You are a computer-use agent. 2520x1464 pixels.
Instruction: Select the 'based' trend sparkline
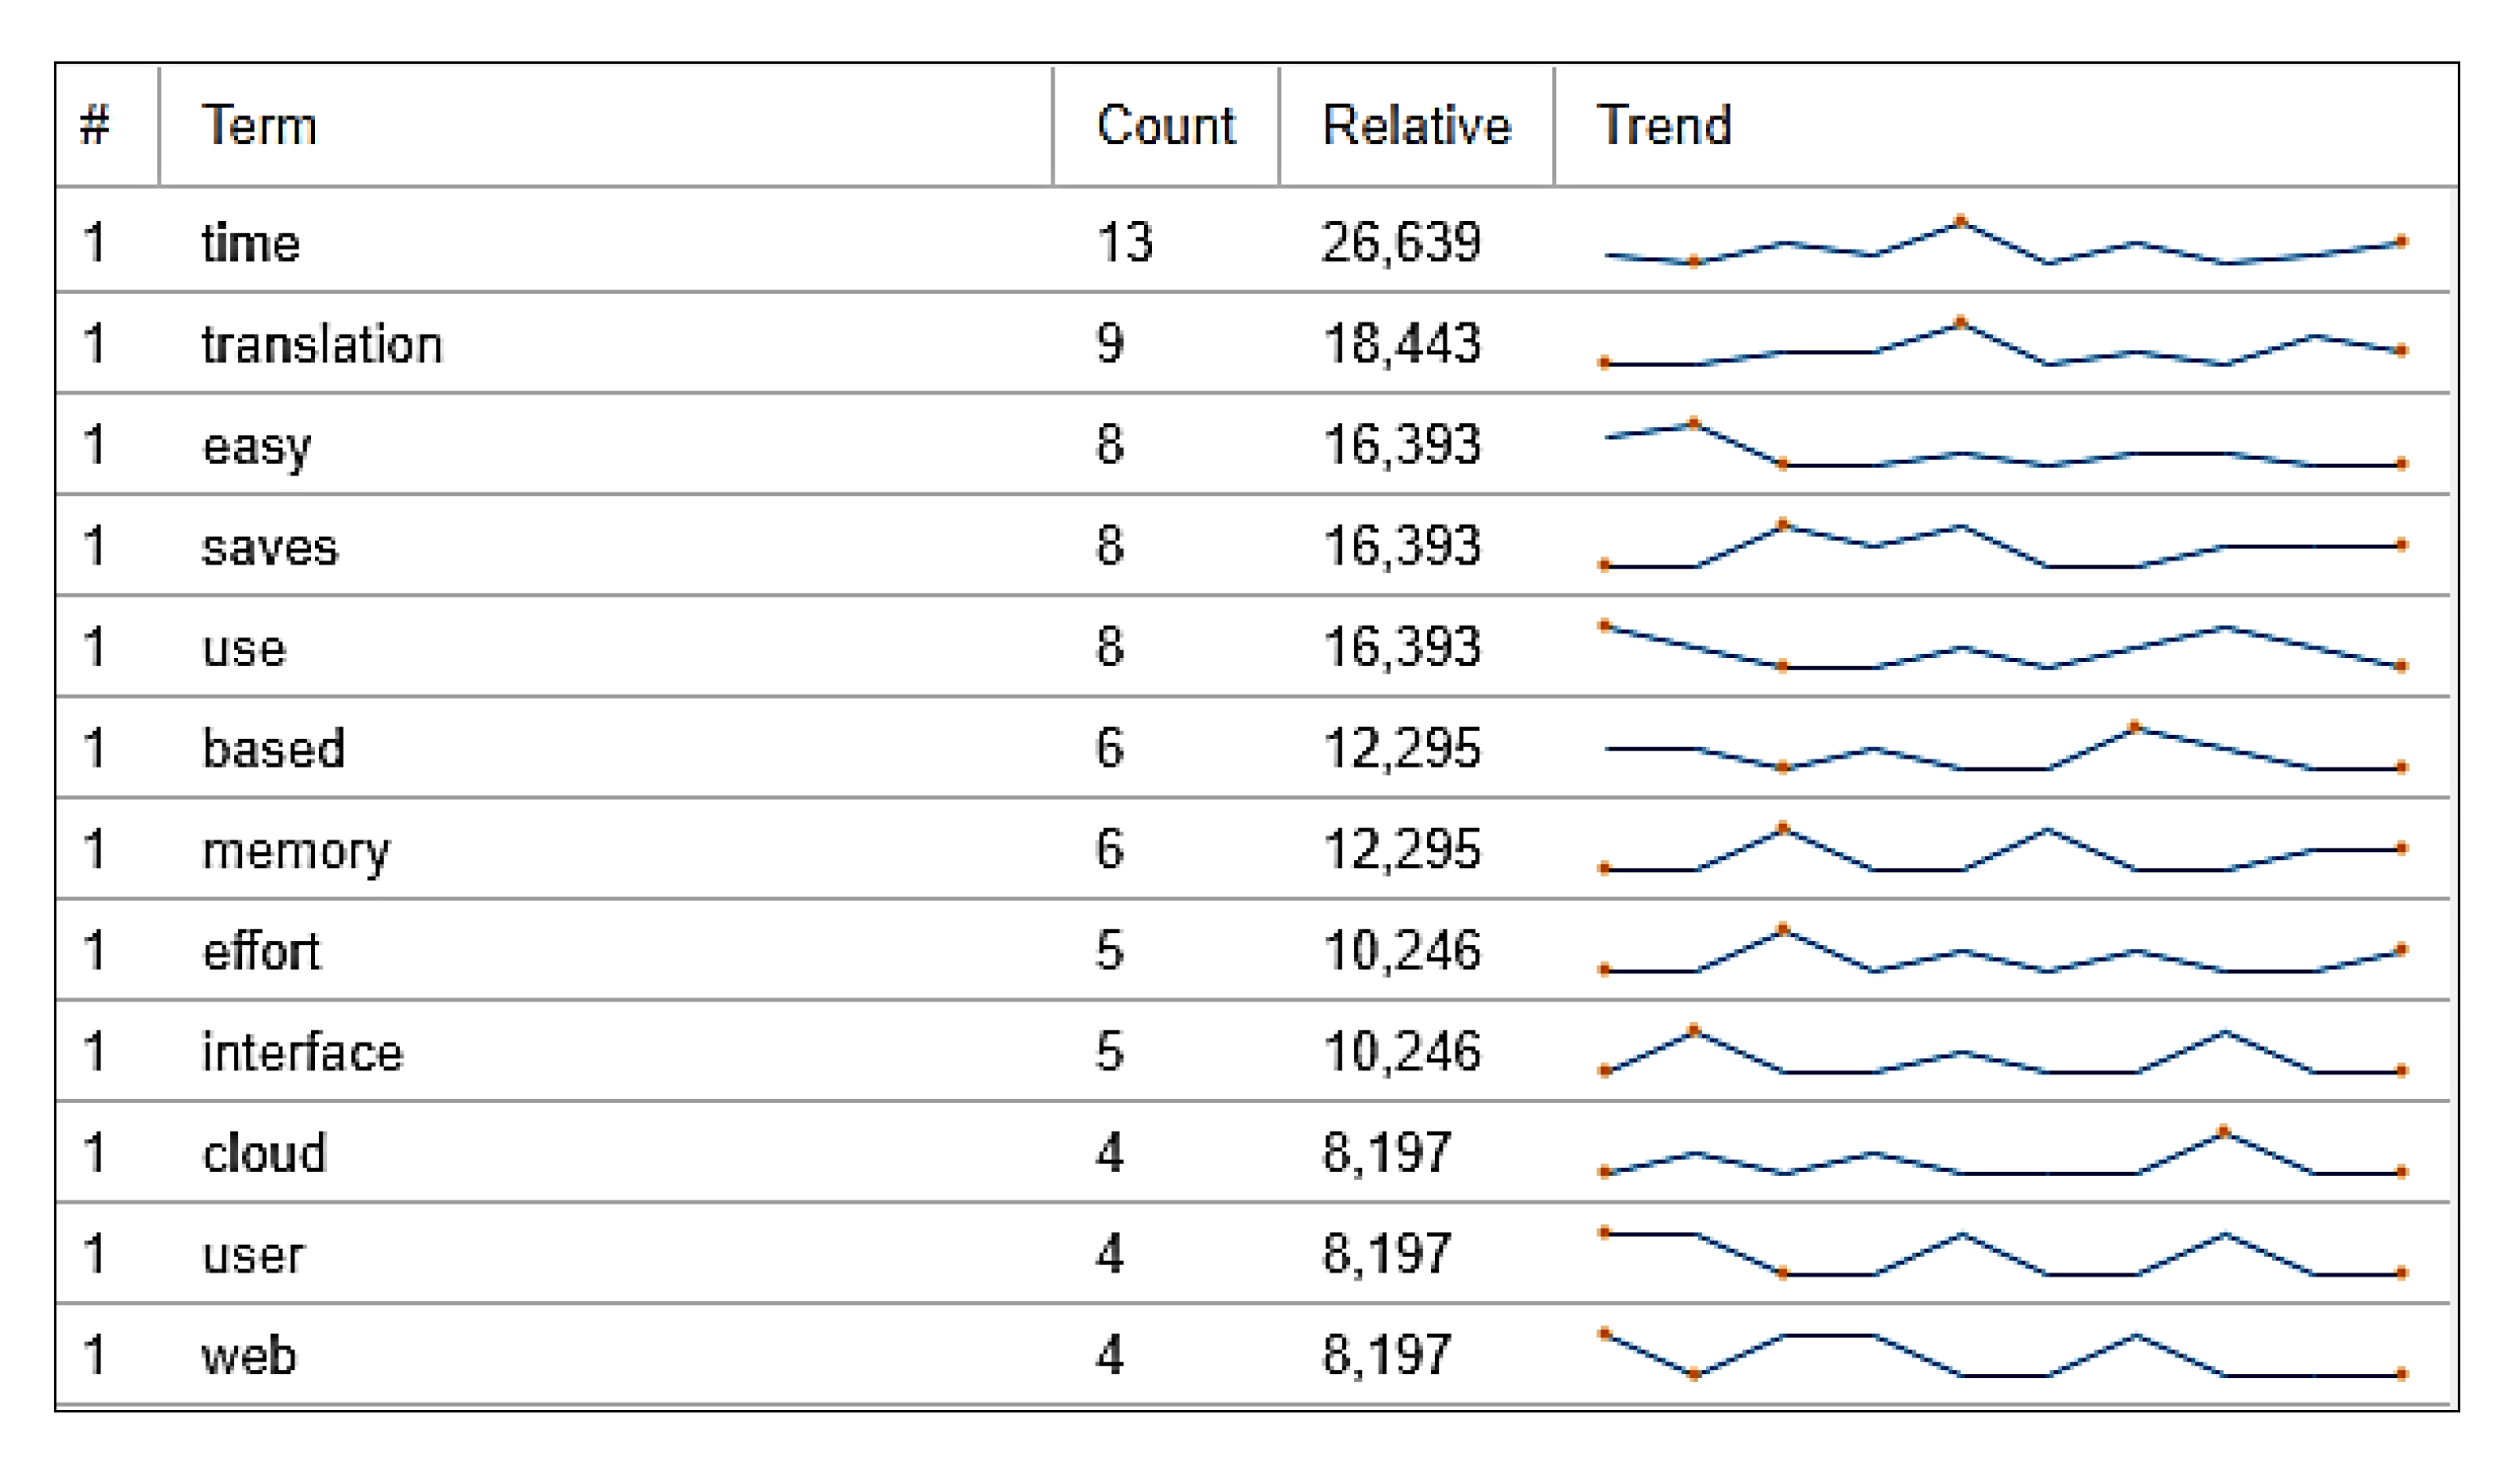[x=2002, y=749]
